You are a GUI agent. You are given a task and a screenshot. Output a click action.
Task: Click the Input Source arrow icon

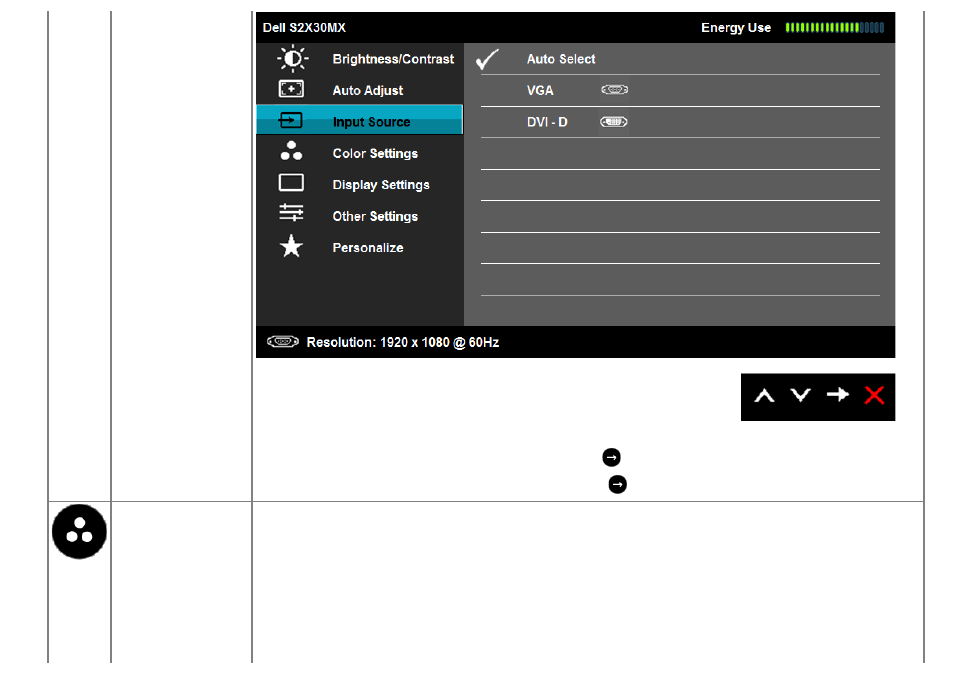(291, 121)
